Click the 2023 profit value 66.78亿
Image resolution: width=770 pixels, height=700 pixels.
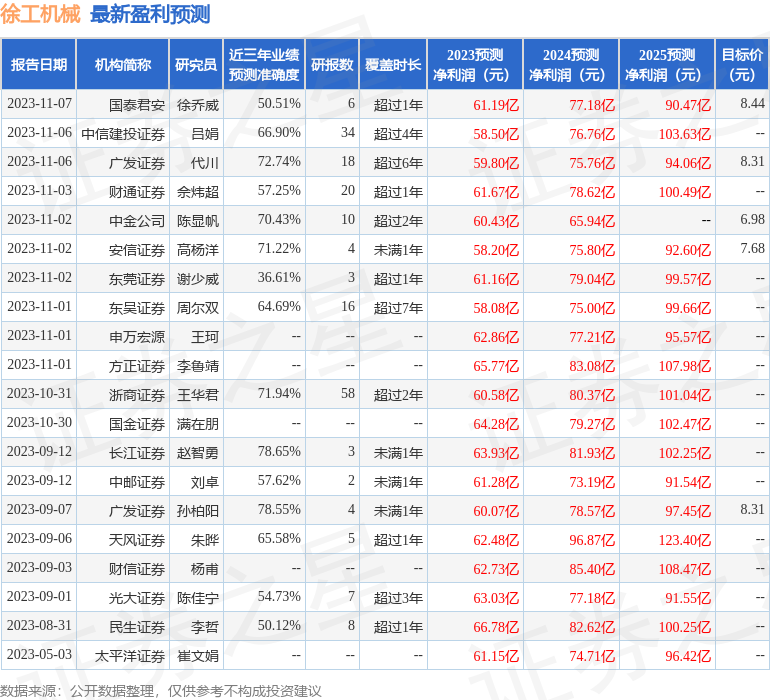tap(496, 627)
